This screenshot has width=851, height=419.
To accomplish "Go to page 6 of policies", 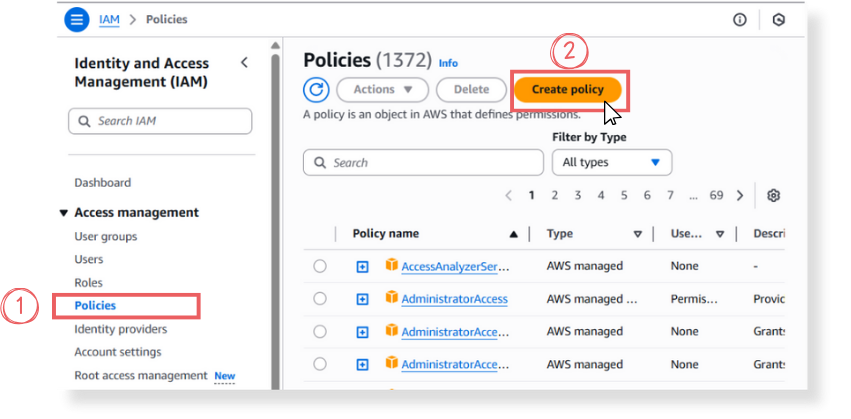I will pos(647,195).
